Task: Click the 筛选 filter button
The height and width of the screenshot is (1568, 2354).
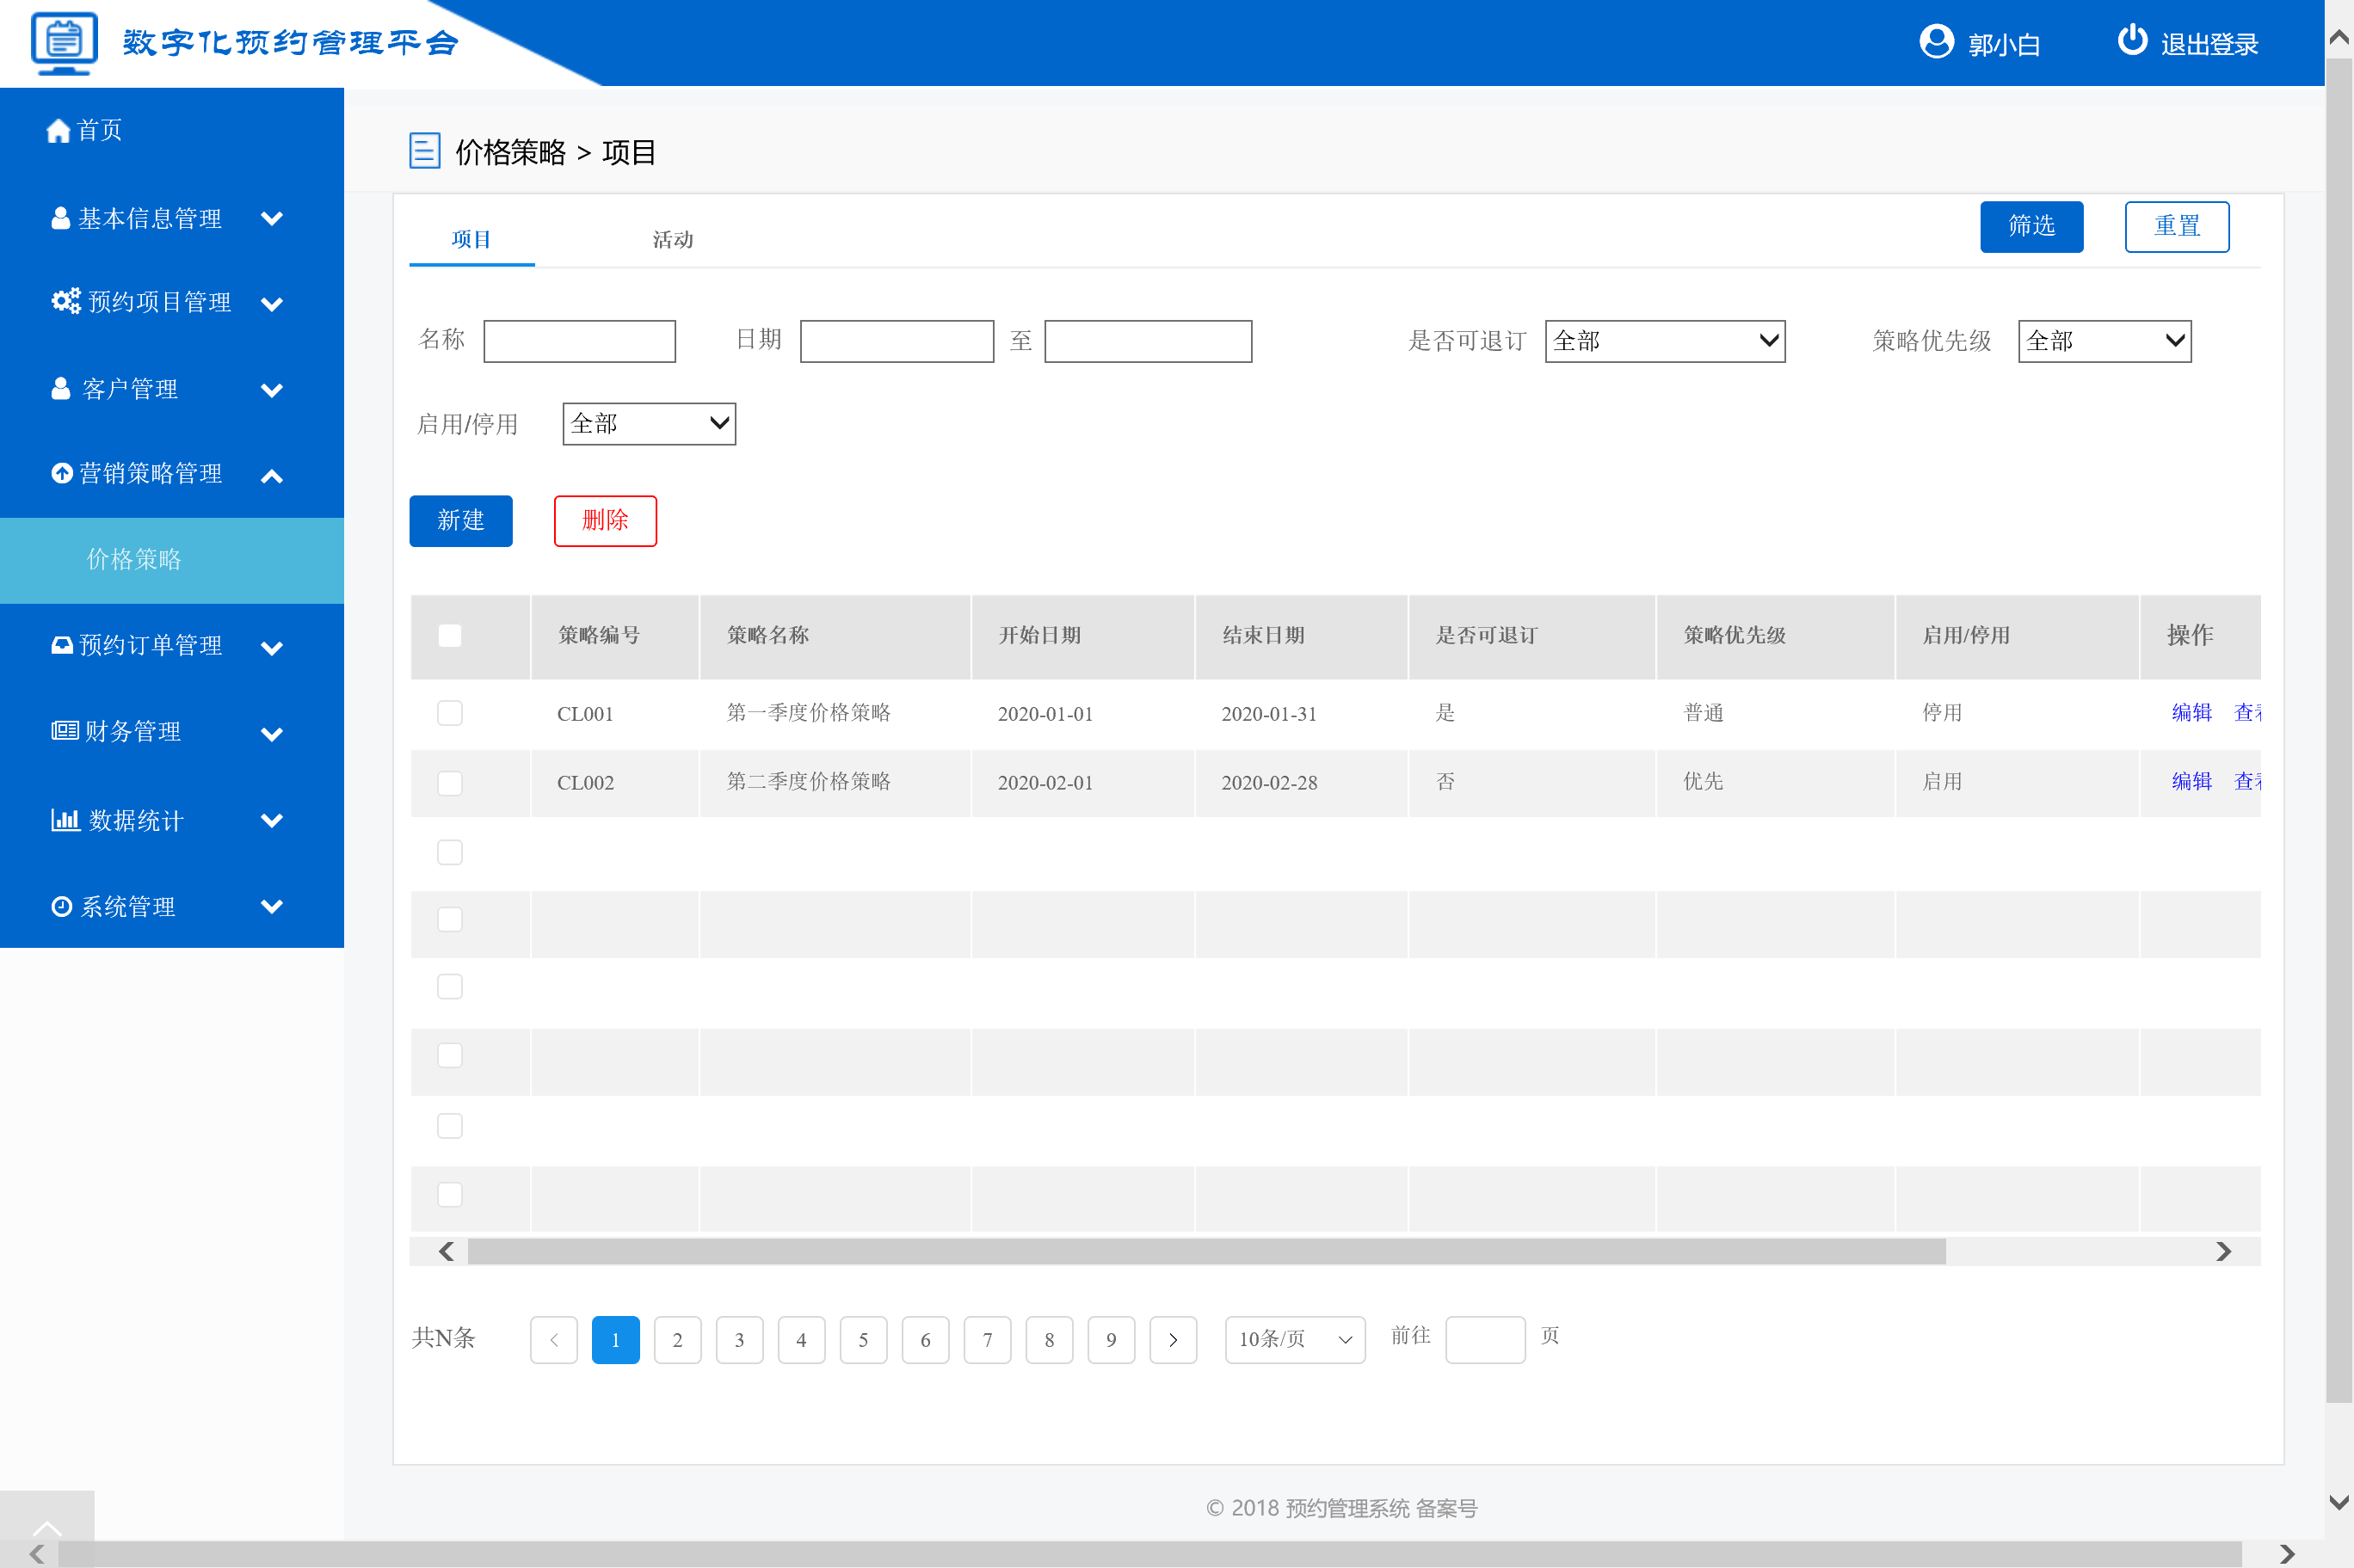Action: pyautogui.click(x=2032, y=227)
